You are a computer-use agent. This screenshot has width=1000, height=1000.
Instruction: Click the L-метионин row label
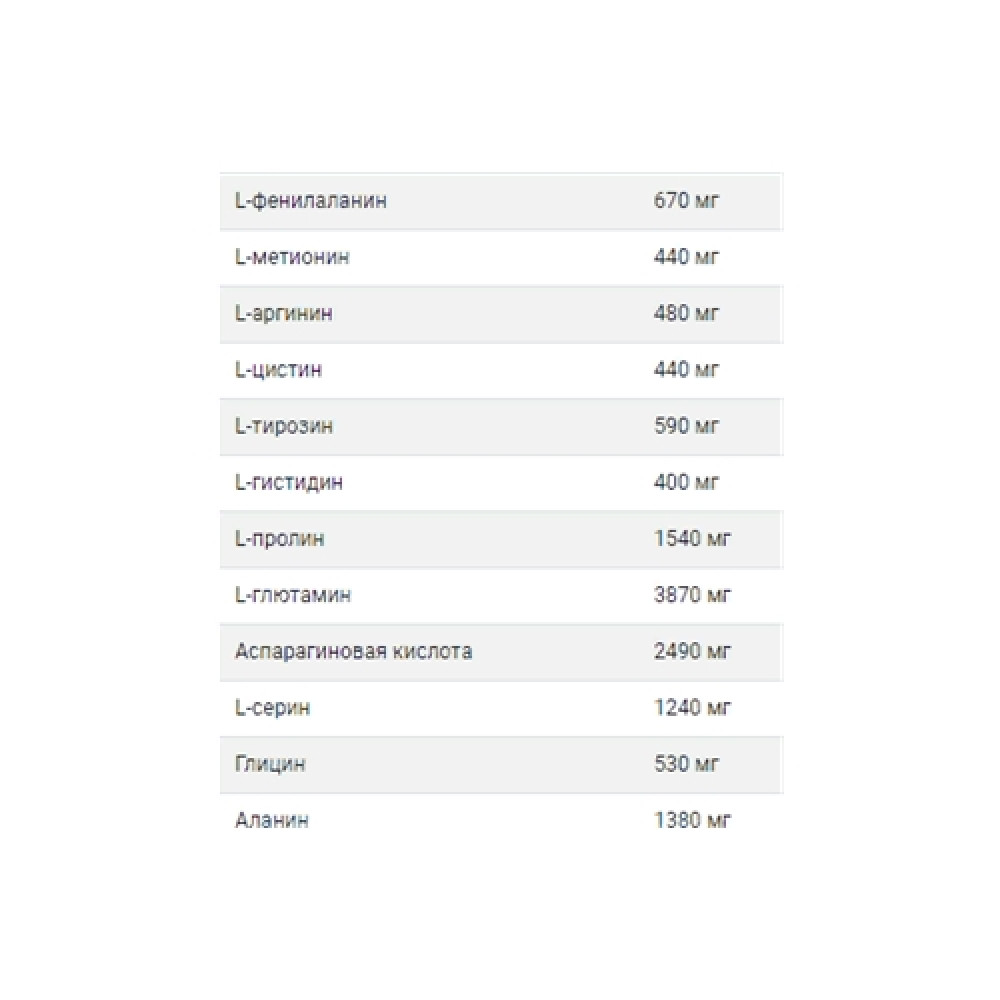(292, 256)
